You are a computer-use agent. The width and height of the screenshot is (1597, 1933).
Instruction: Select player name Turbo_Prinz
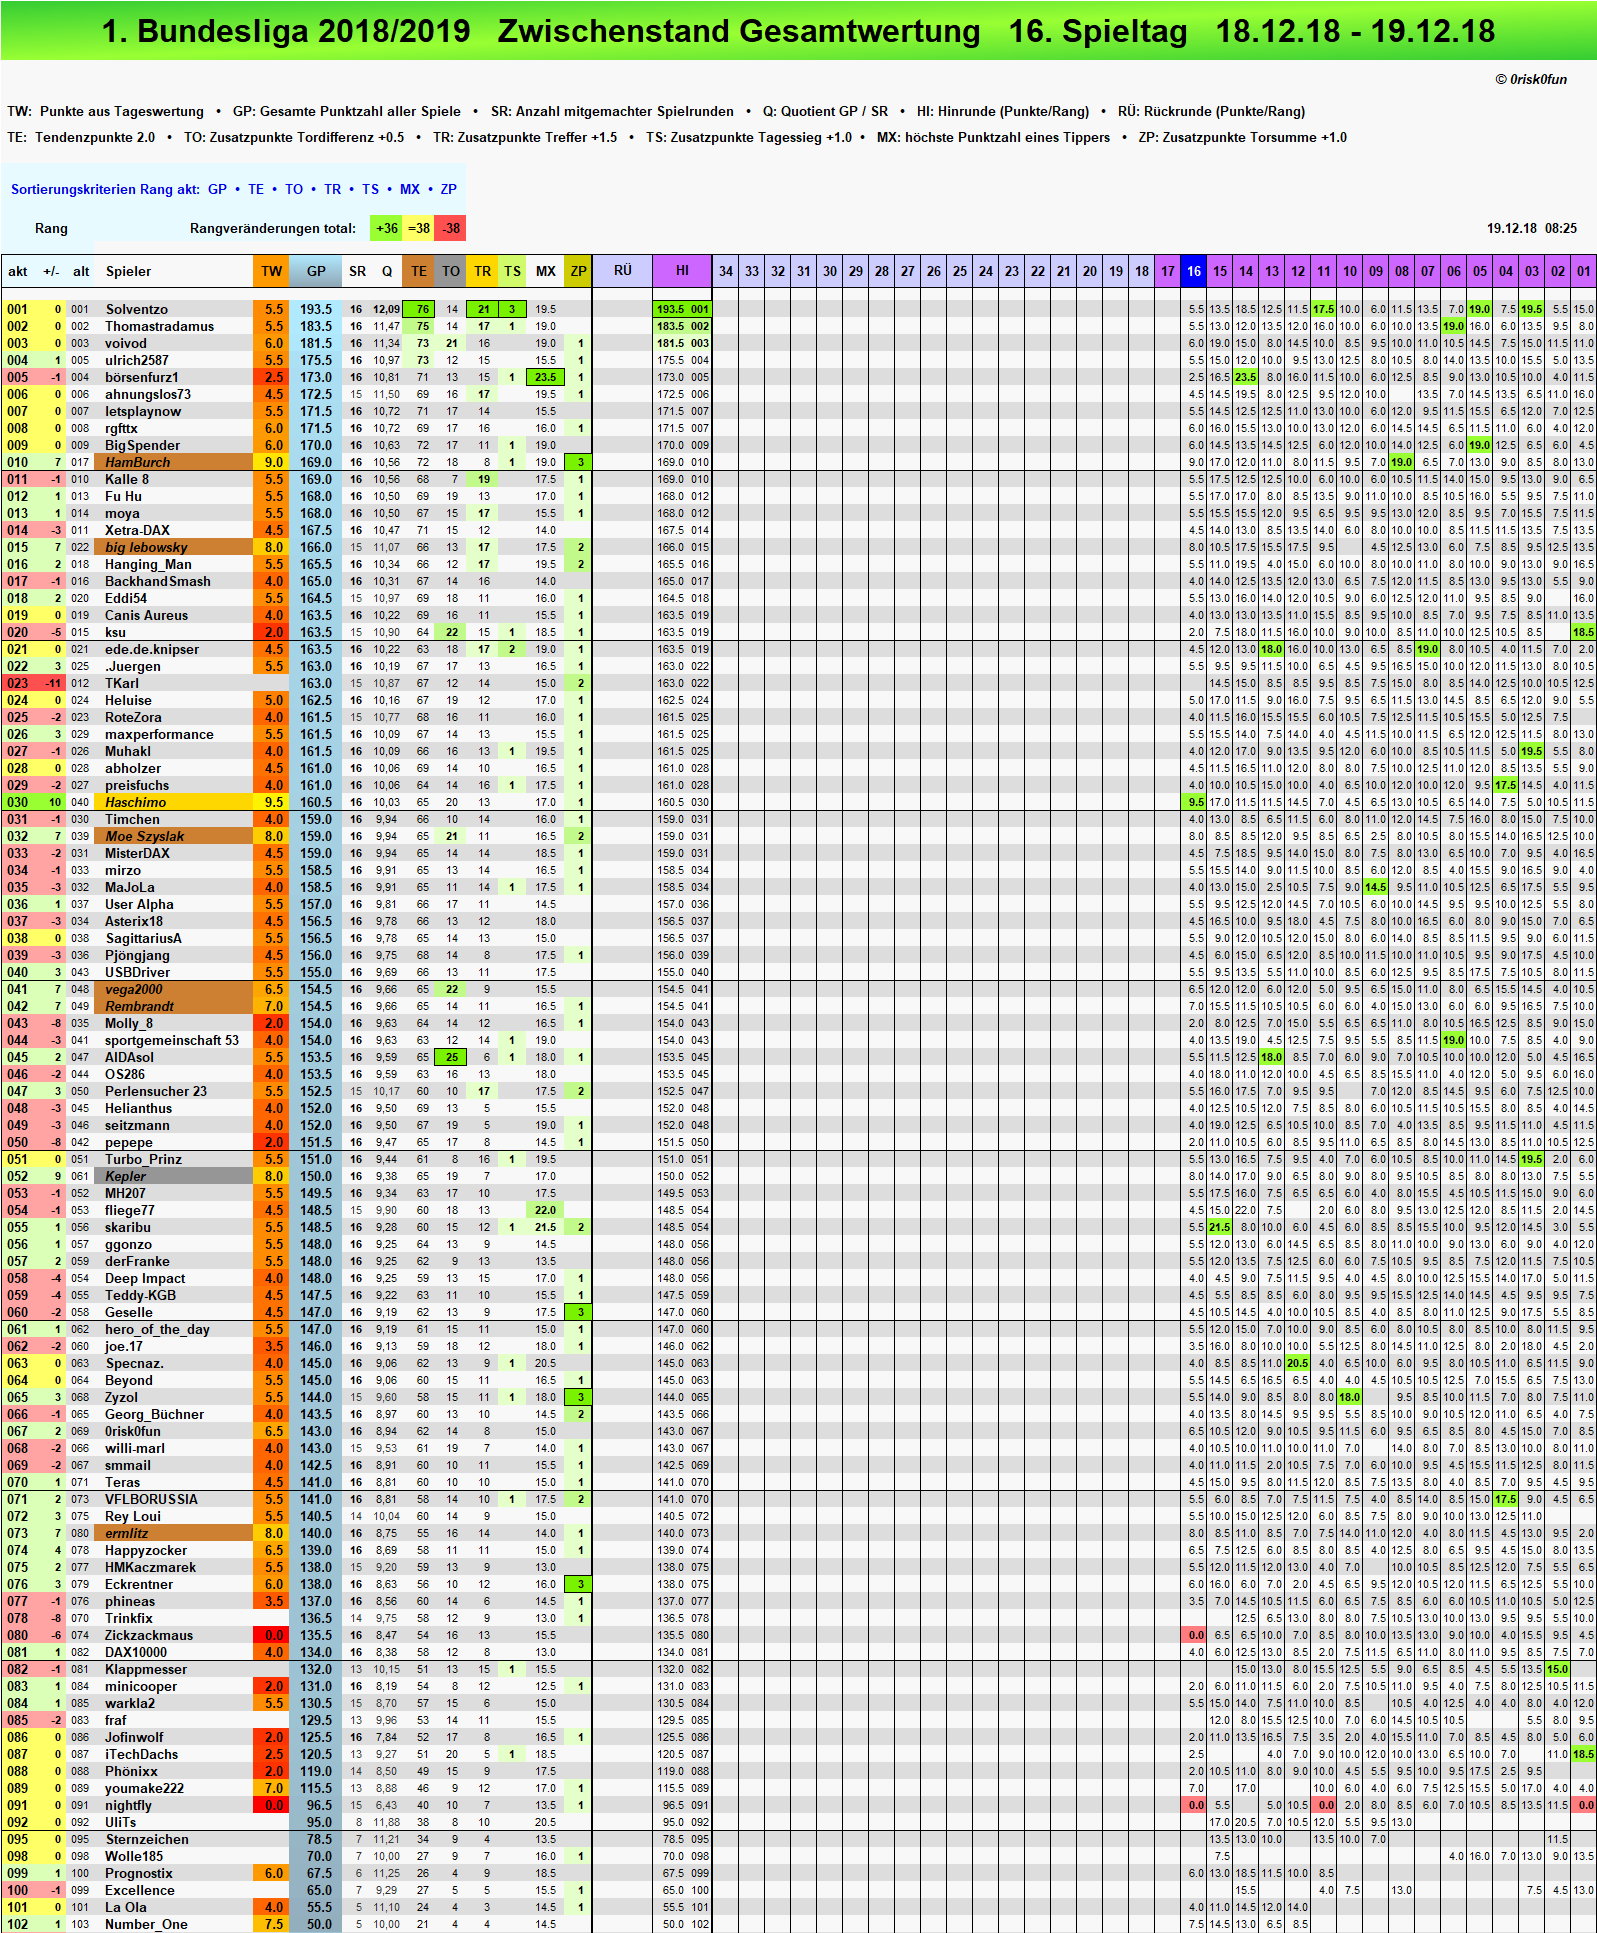tap(144, 1159)
